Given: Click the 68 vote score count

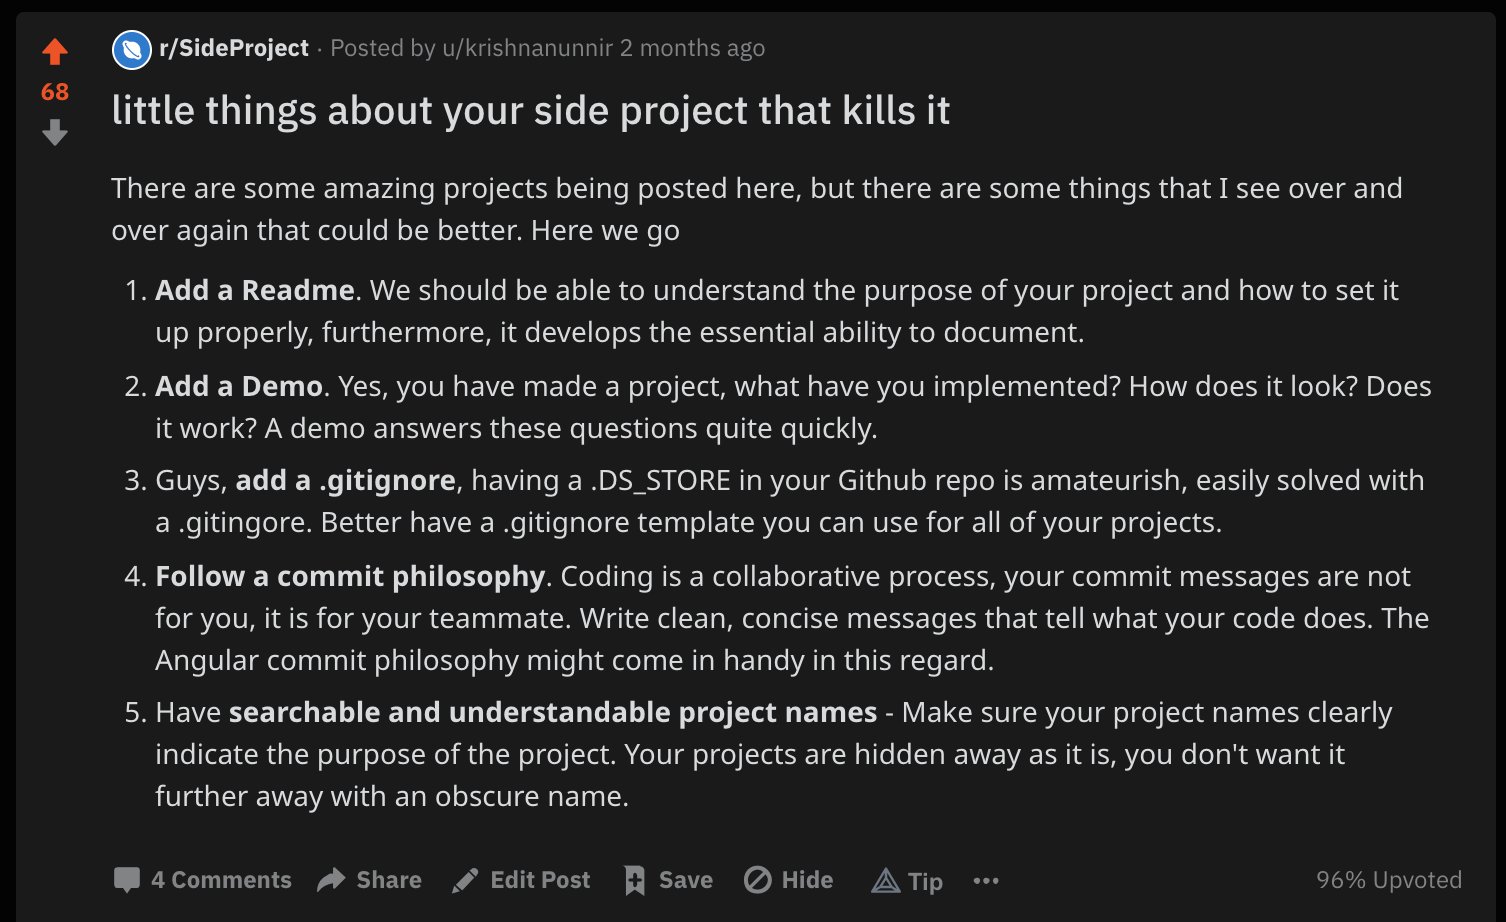Looking at the screenshot, I should click(x=55, y=92).
